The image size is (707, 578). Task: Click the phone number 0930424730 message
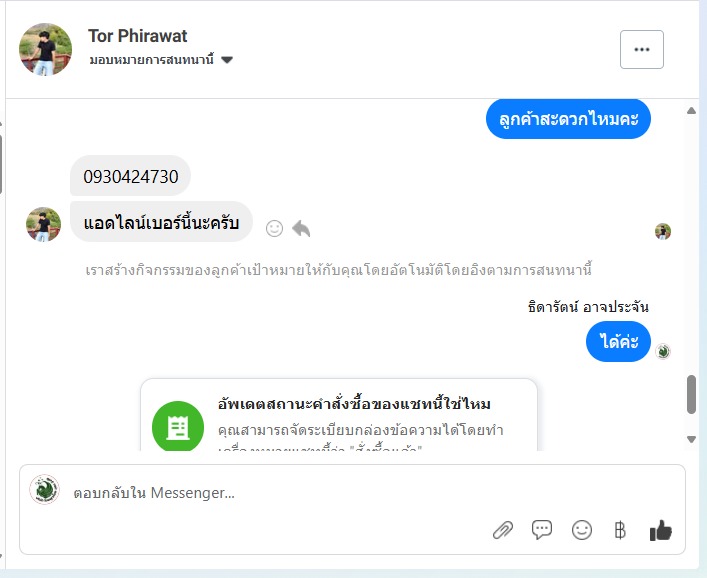pyautogui.click(x=131, y=177)
